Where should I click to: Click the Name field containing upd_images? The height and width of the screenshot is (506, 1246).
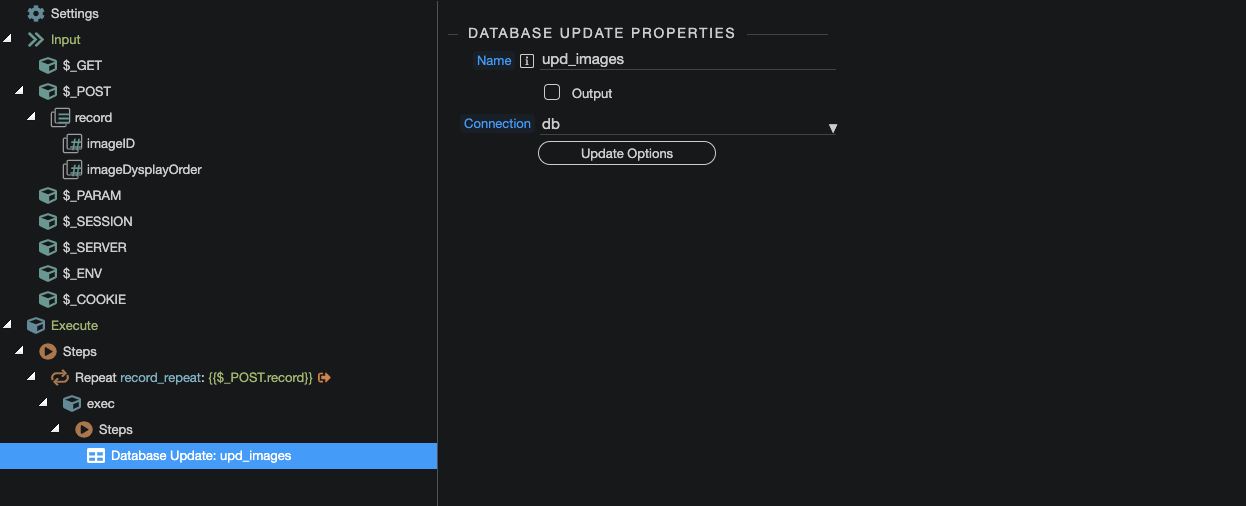(688, 60)
